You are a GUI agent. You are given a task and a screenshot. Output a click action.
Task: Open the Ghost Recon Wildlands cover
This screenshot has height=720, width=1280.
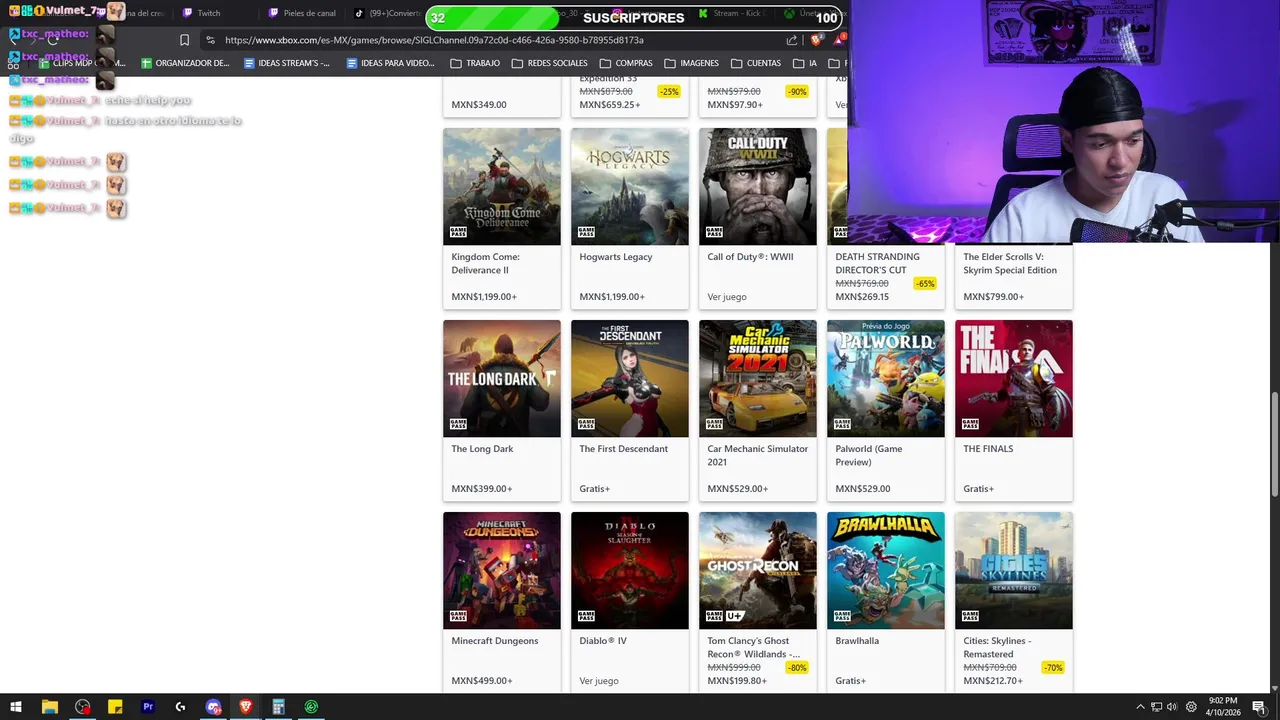coord(758,570)
